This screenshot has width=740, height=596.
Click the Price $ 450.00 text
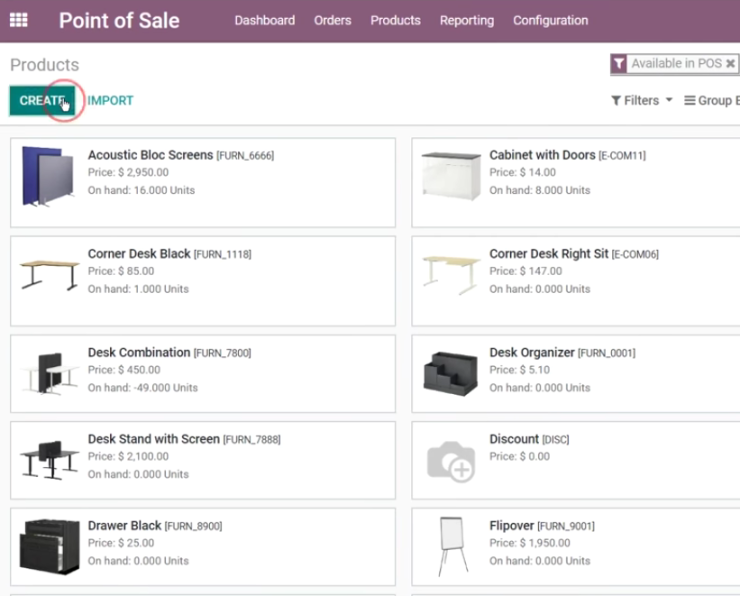pos(124,369)
